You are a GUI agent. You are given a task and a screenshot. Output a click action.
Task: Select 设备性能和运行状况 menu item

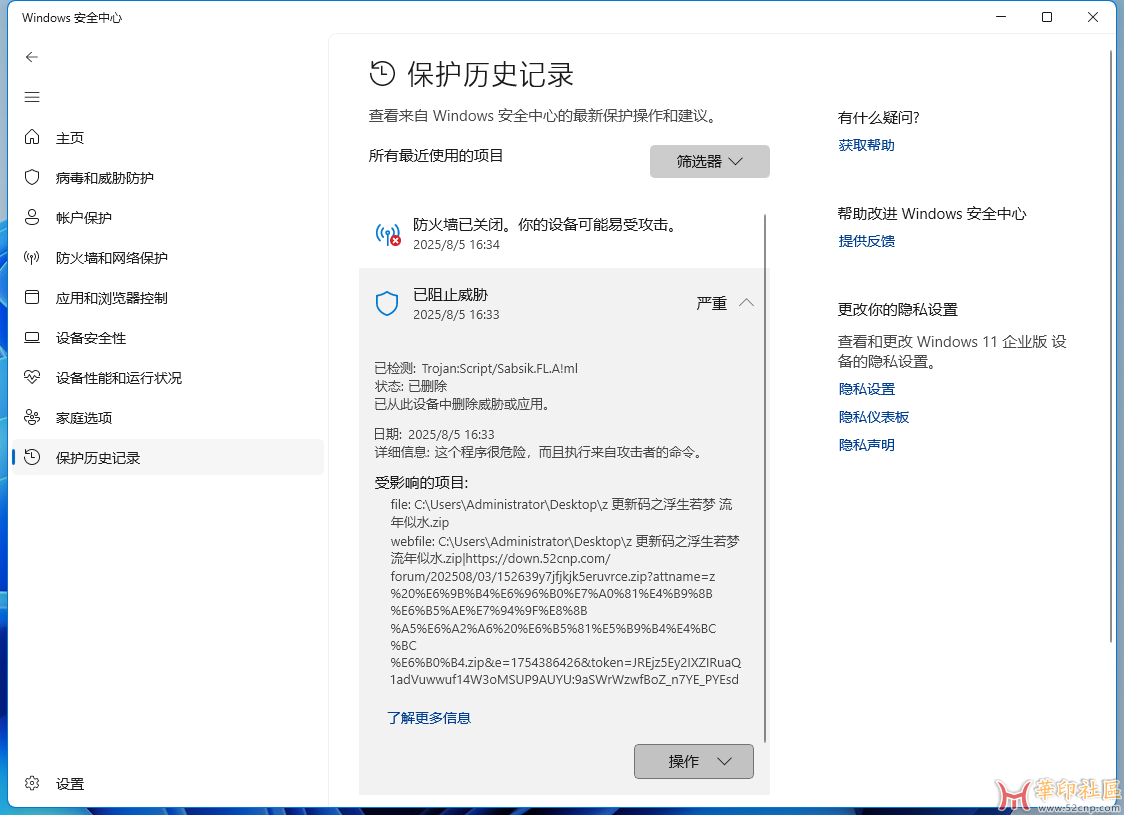click(168, 378)
